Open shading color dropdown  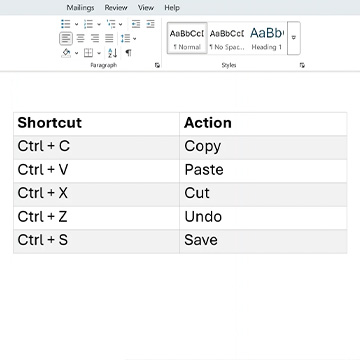[76, 53]
